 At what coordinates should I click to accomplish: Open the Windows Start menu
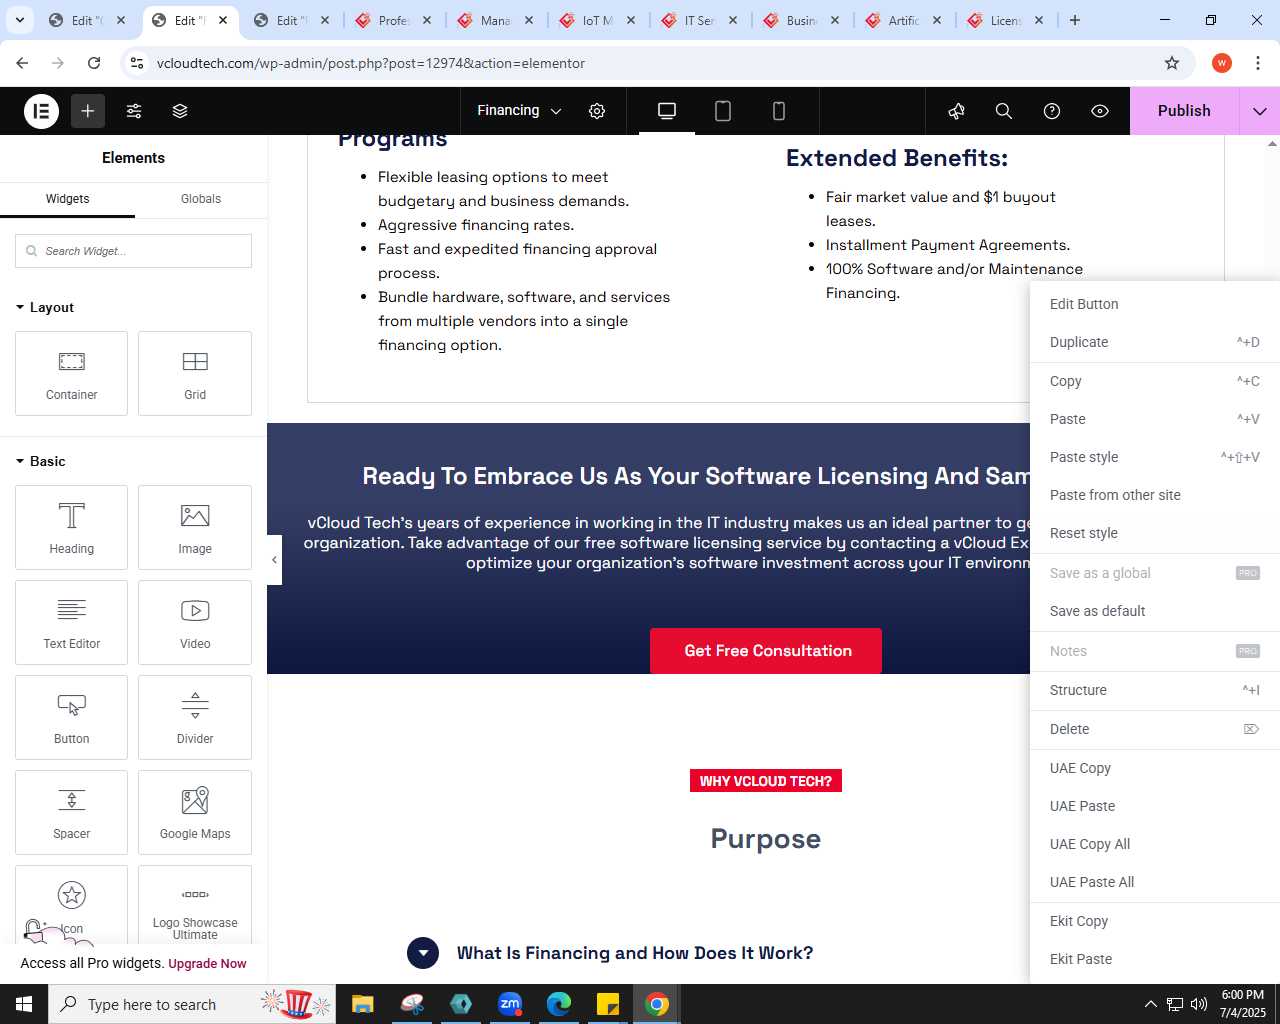(24, 1004)
